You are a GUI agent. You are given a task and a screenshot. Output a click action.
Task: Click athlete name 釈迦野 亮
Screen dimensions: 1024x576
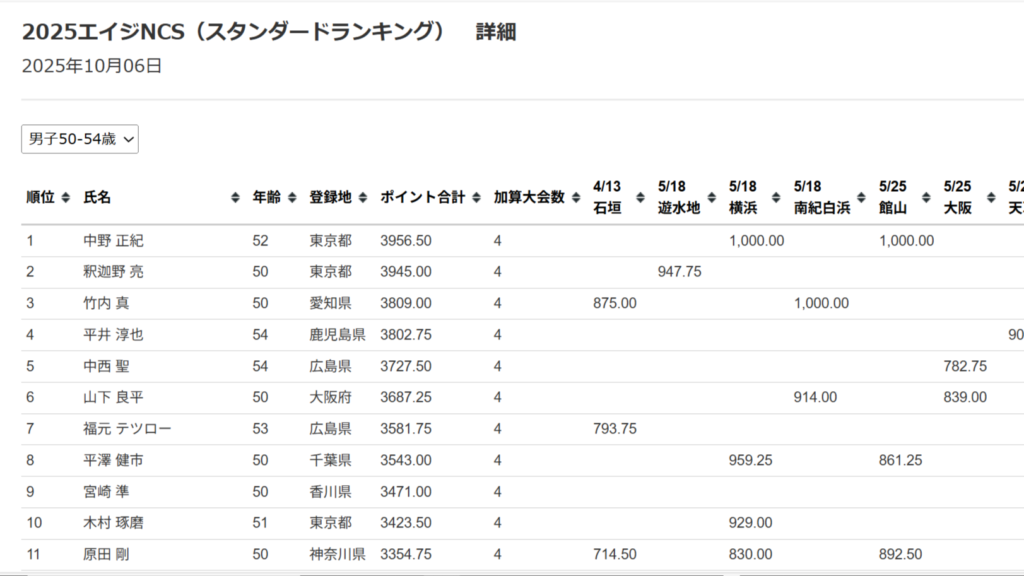(113, 272)
